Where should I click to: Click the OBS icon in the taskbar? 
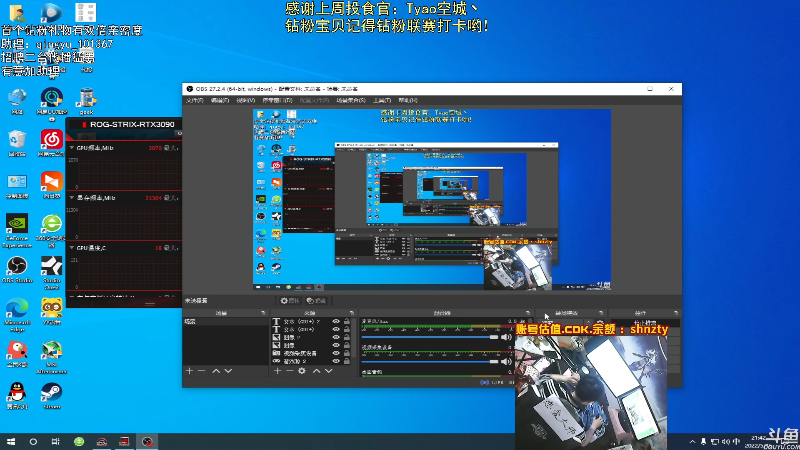[x=147, y=441]
